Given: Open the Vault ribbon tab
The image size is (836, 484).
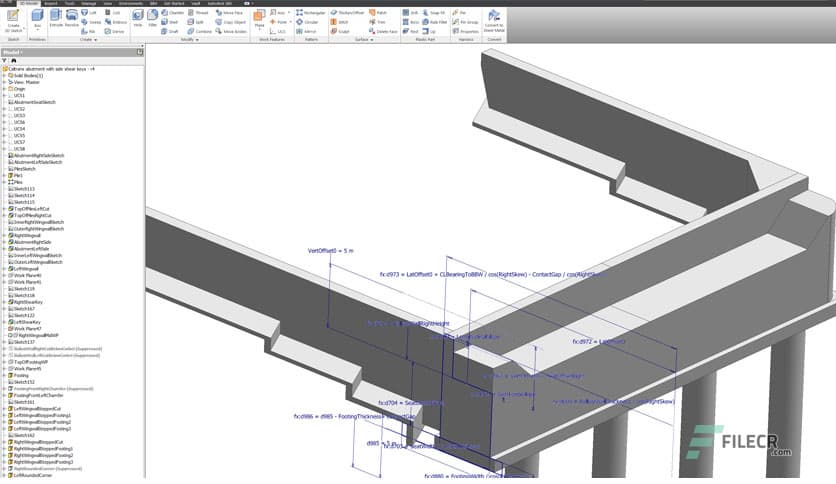Looking at the screenshot, I should click(x=196, y=3).
